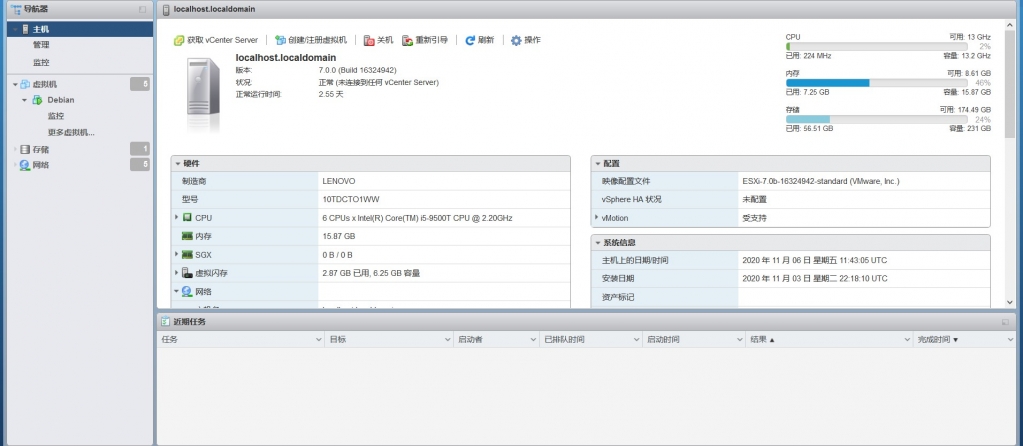Click the SGX memory icon

click(187, 254)
